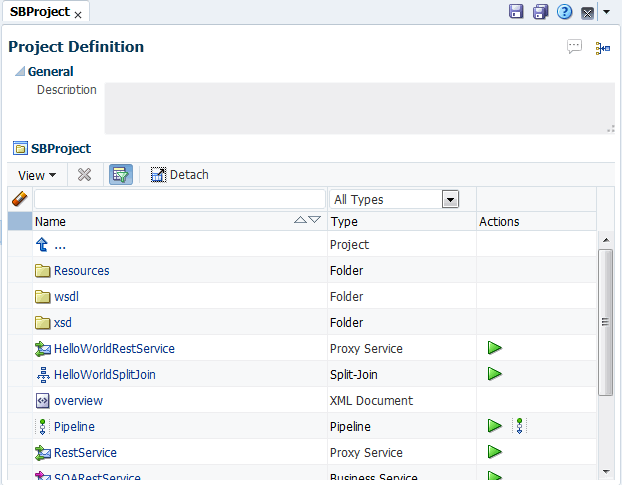Click the Resources folder icon

(x=42, y=271)
